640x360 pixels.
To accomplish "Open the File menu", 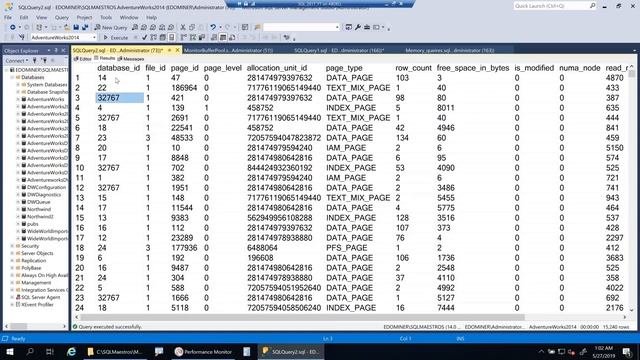I will coord(8,18).
